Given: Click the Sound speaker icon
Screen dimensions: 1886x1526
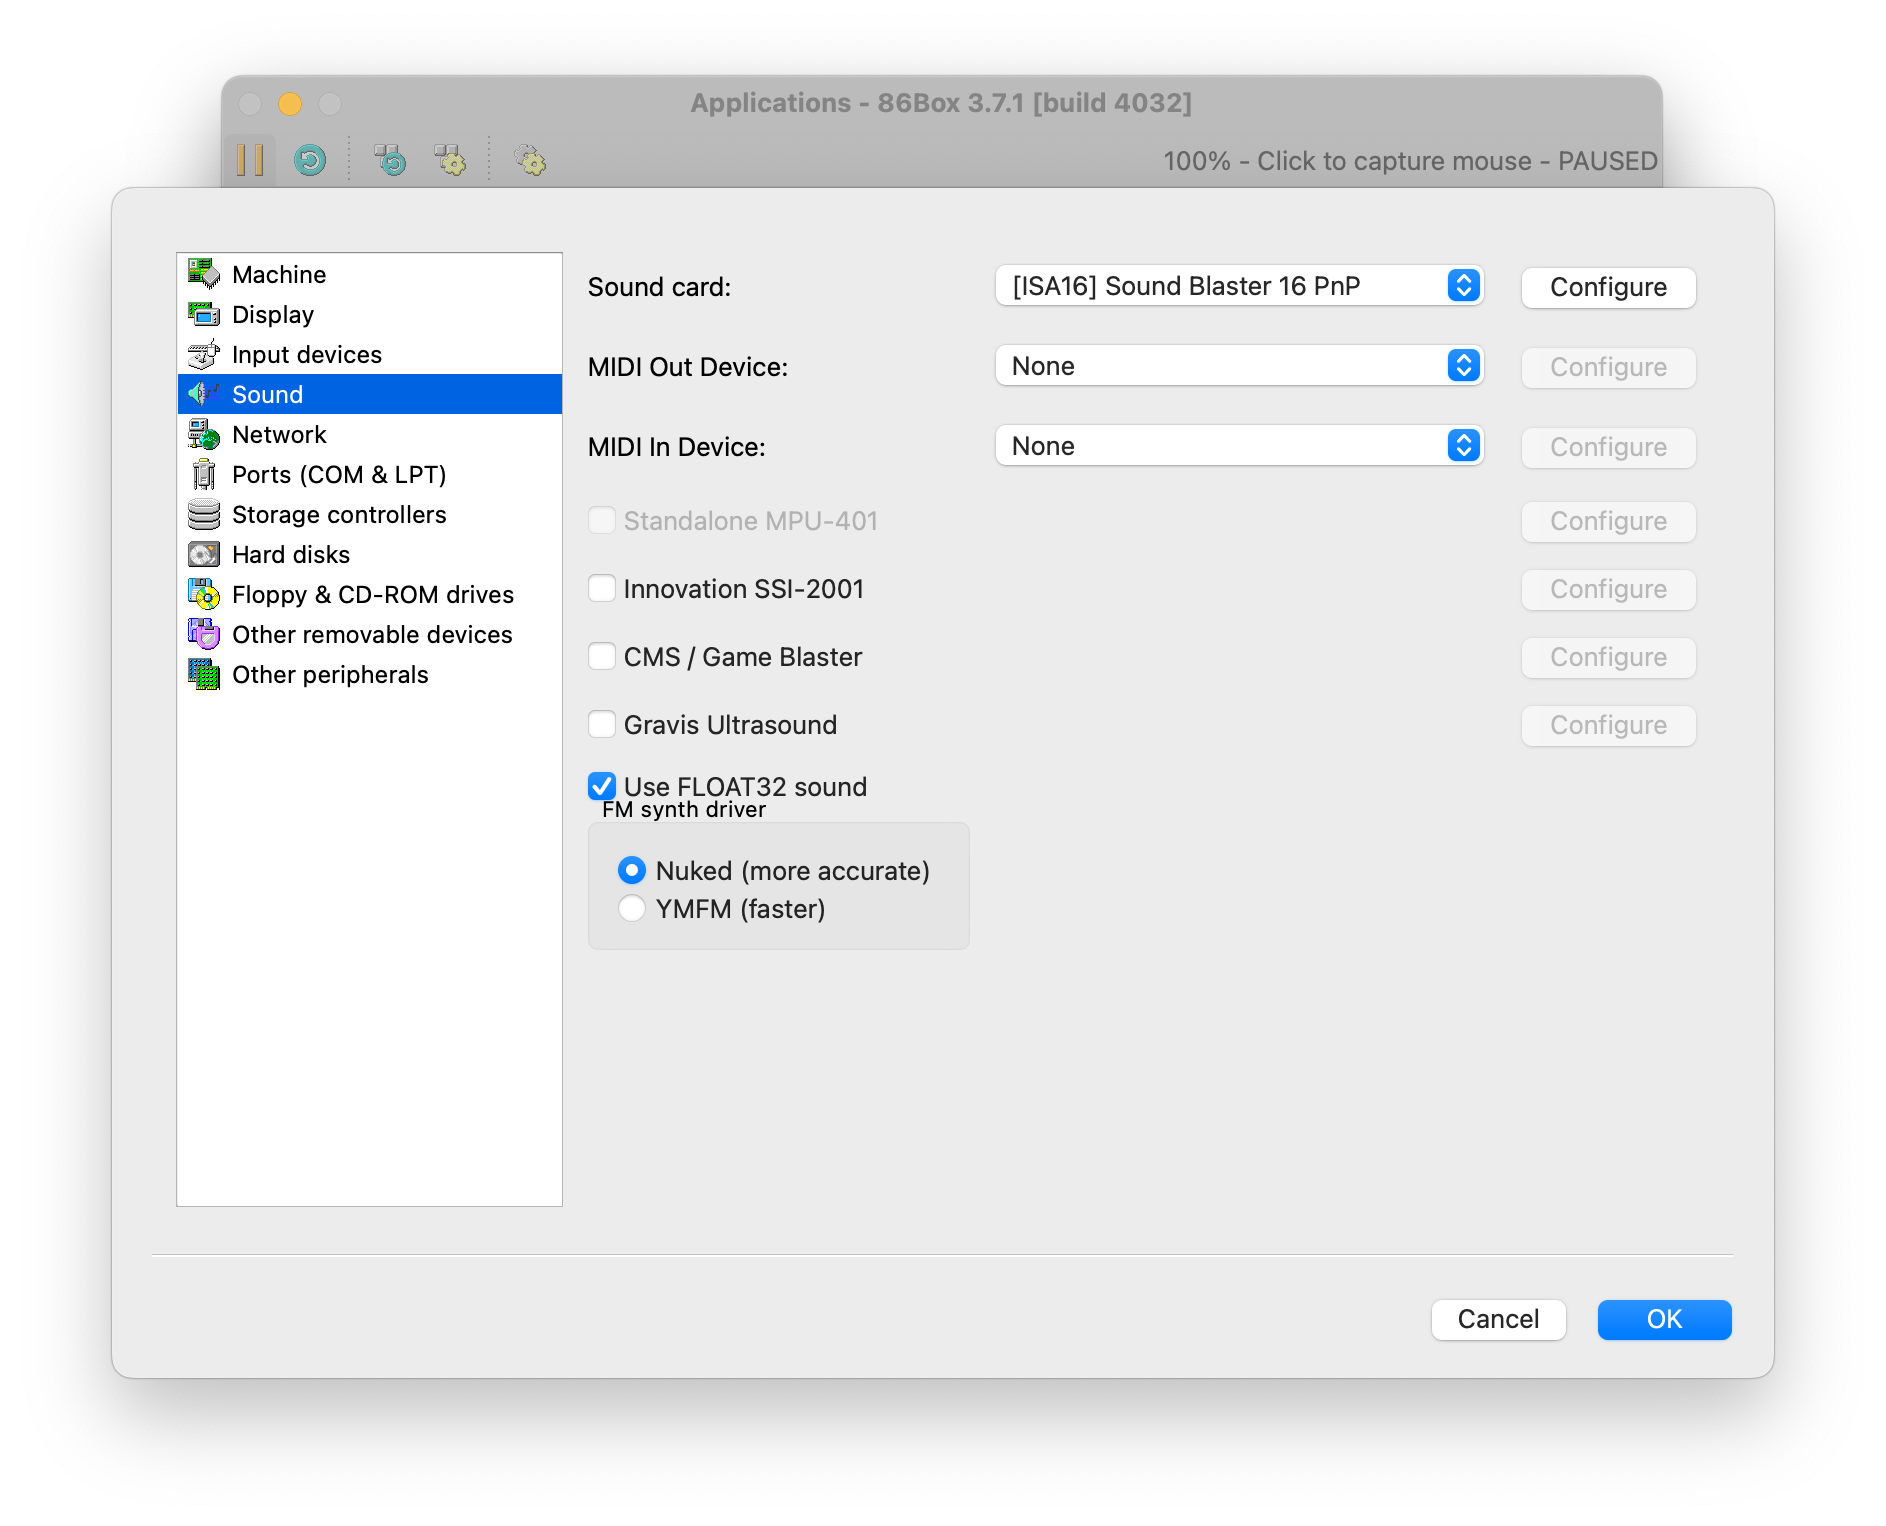Looking at the screenshot, I should pyautogui.click(x=204, y=394).
